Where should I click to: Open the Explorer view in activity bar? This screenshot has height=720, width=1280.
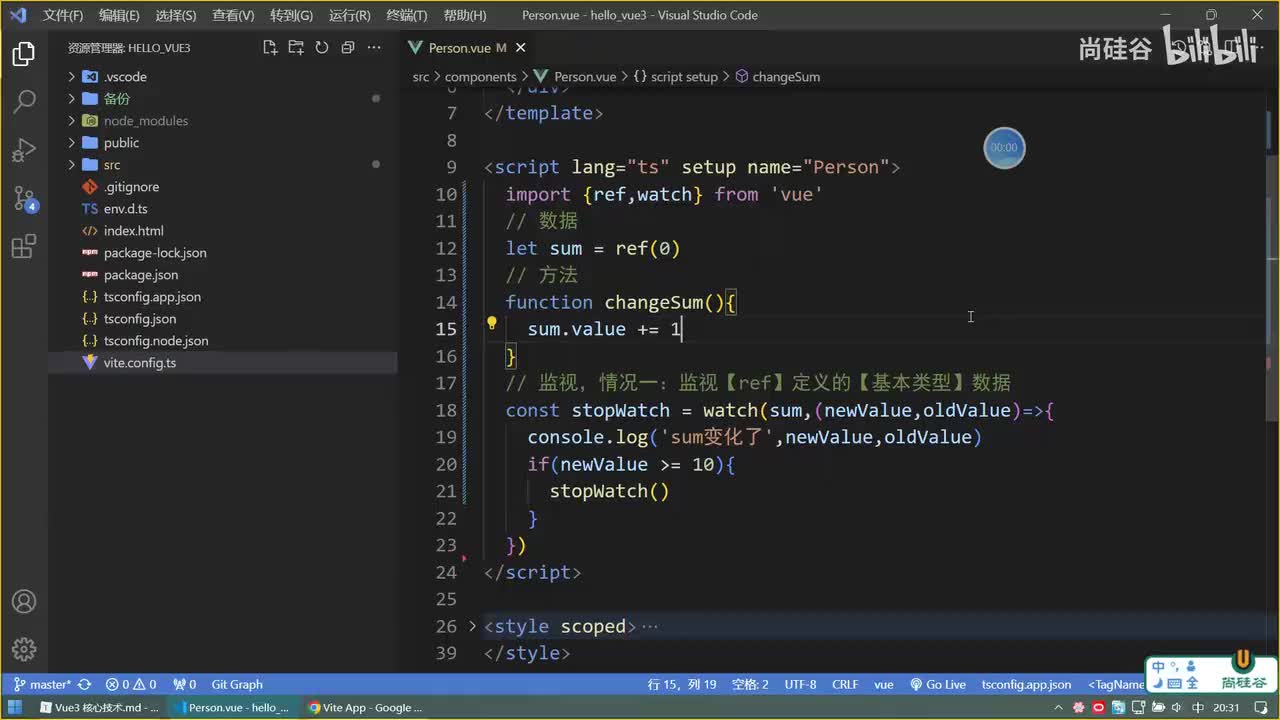click(x=24, y=55)
